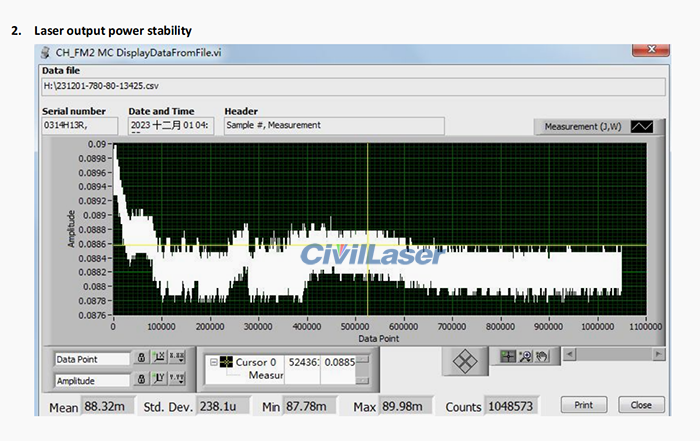Click the Data file path field
Screen dimensions: 700x441
tap(354, 86)
